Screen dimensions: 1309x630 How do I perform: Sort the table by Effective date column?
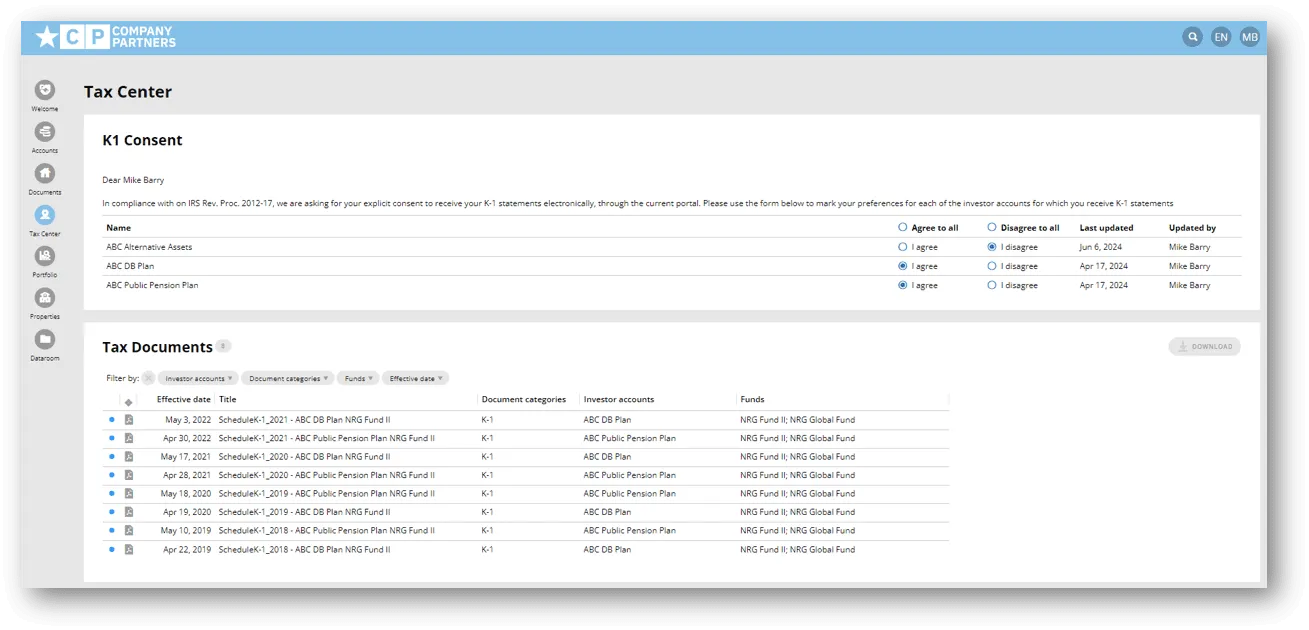tap(183, 400)
